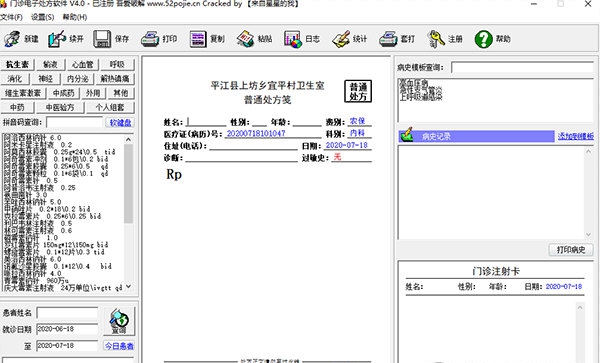
Task: Click the 门诊注射卡 date 2020-07-18
Action: (564, 286)
